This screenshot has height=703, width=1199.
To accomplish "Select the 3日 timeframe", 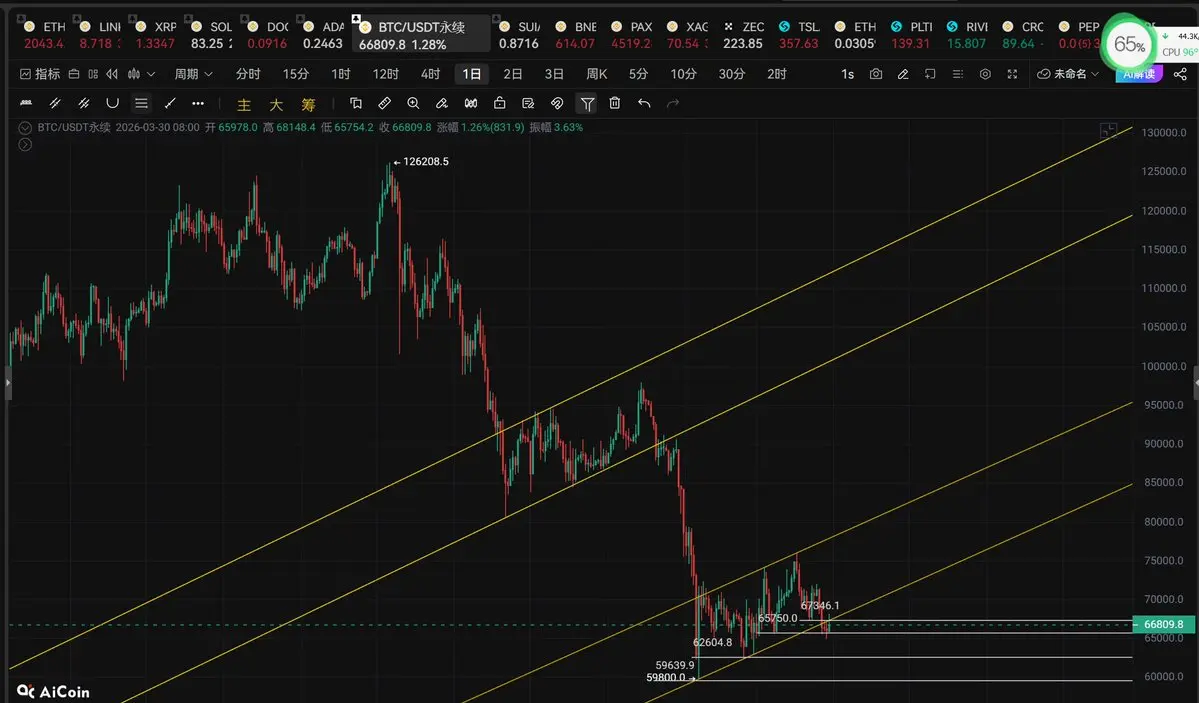I will tap(554, 74).
